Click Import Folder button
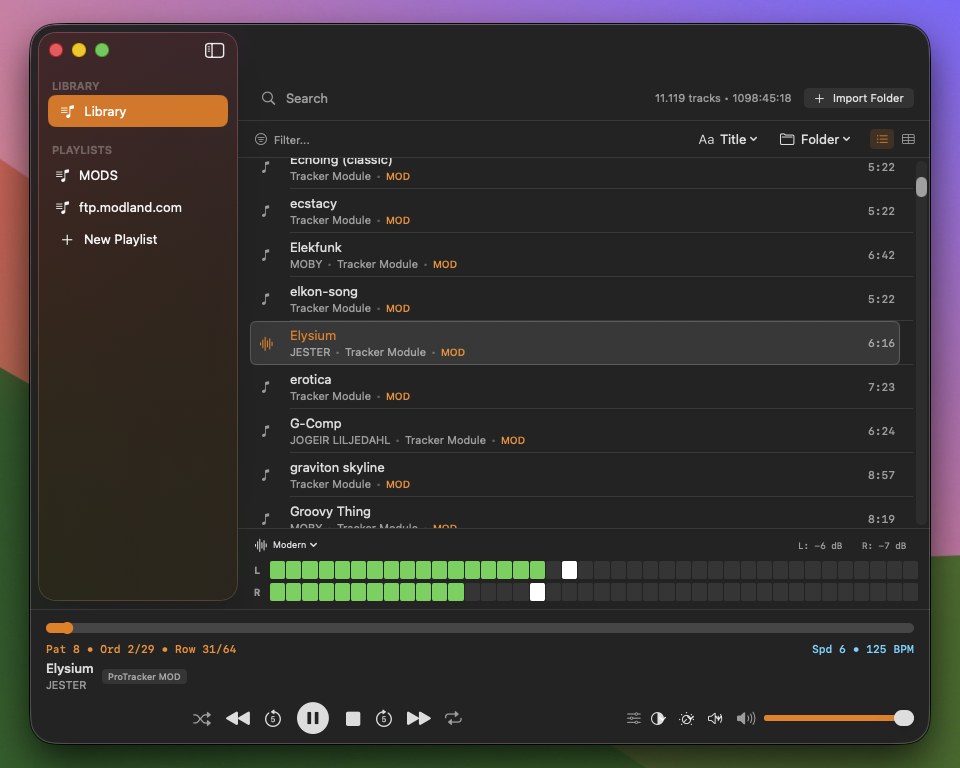The image size is (960, 768). coord(859,98)
